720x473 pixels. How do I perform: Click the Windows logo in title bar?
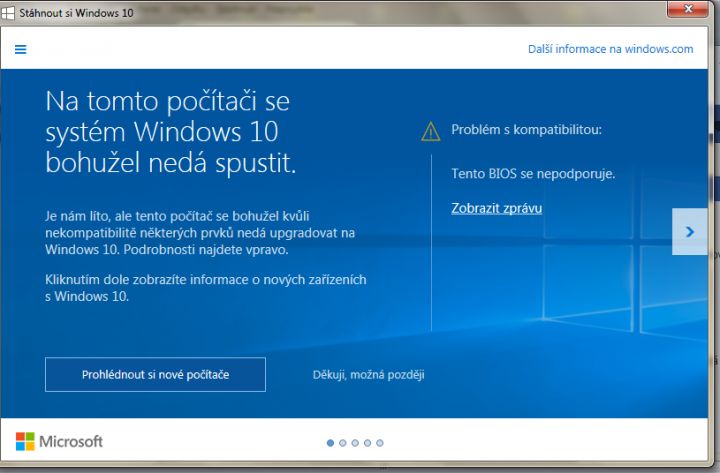[7, 13]
